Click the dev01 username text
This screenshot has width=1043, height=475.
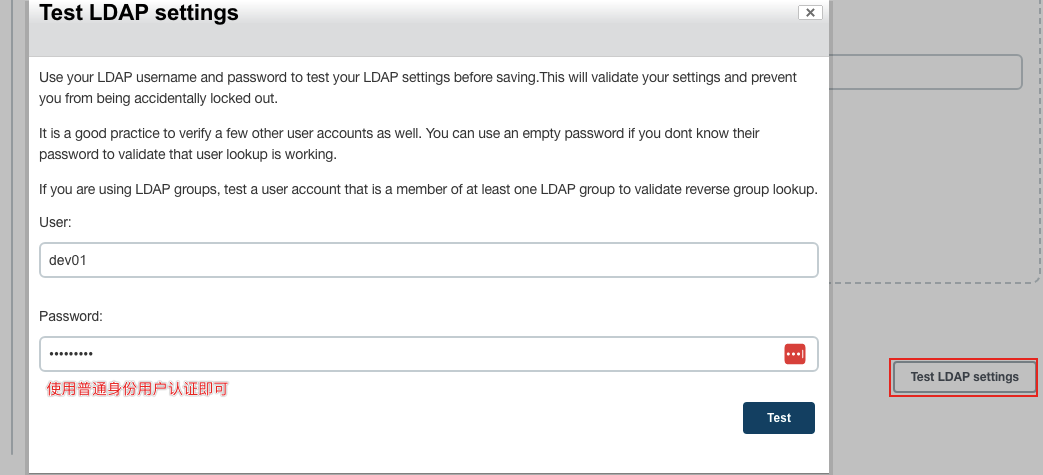tap(68, 261)
